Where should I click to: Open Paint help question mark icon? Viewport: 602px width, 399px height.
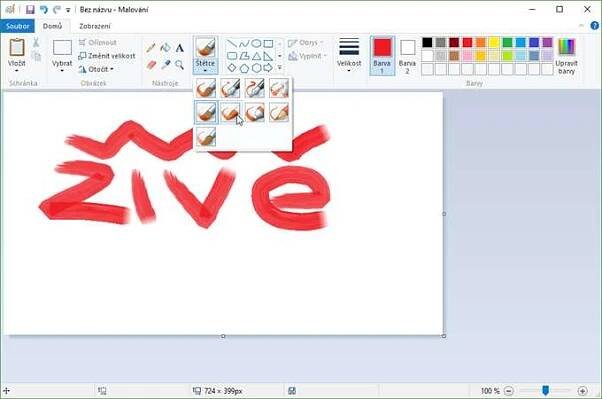[595, 26]
